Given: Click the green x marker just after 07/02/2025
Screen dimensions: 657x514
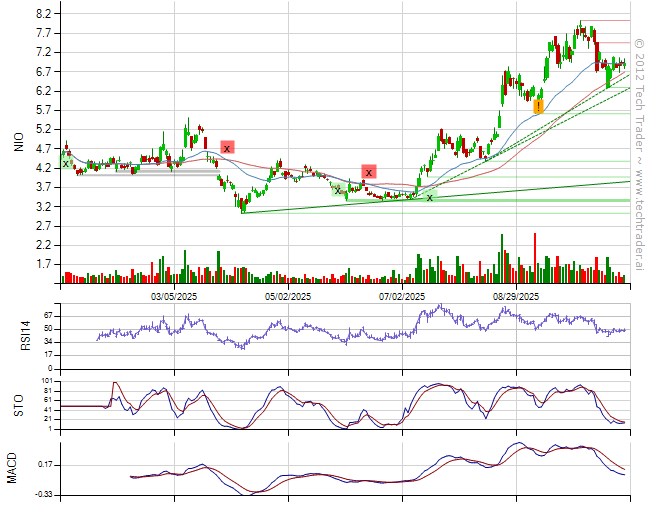Looking at the screenshot, I should tap(430, 197).
